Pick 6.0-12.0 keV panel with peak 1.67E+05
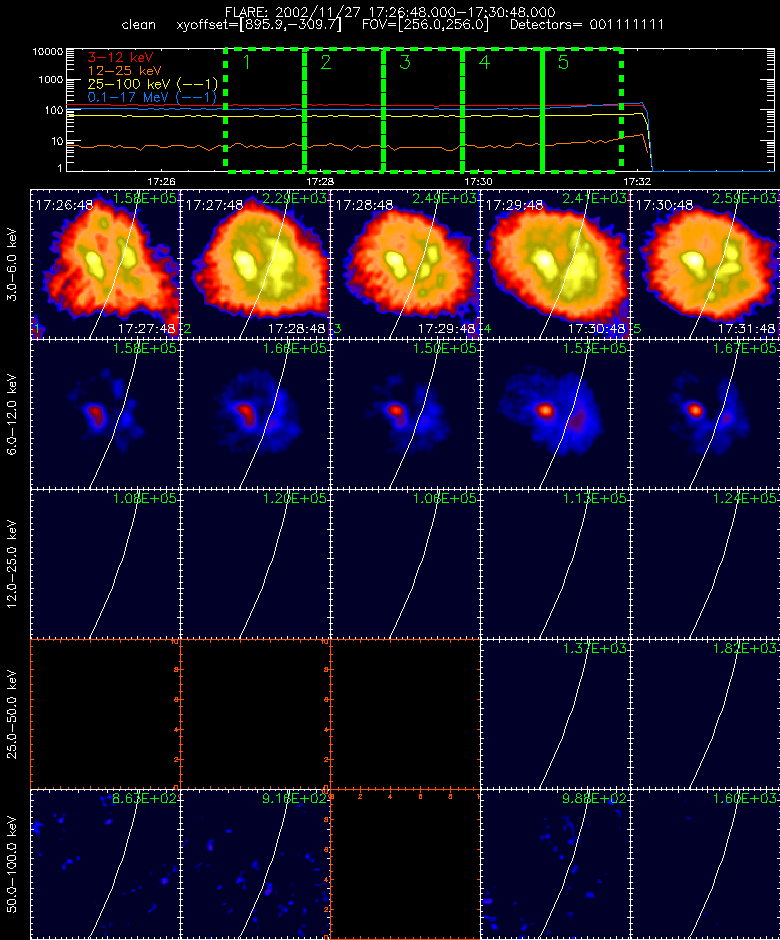780x940 pixels. 705,414
